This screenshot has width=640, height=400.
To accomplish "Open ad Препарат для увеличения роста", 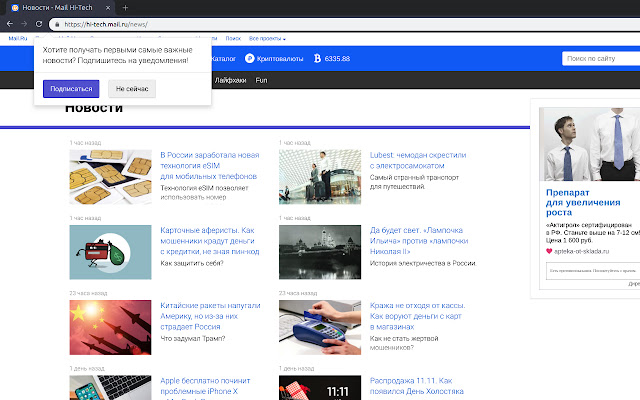I will [583, 202].
